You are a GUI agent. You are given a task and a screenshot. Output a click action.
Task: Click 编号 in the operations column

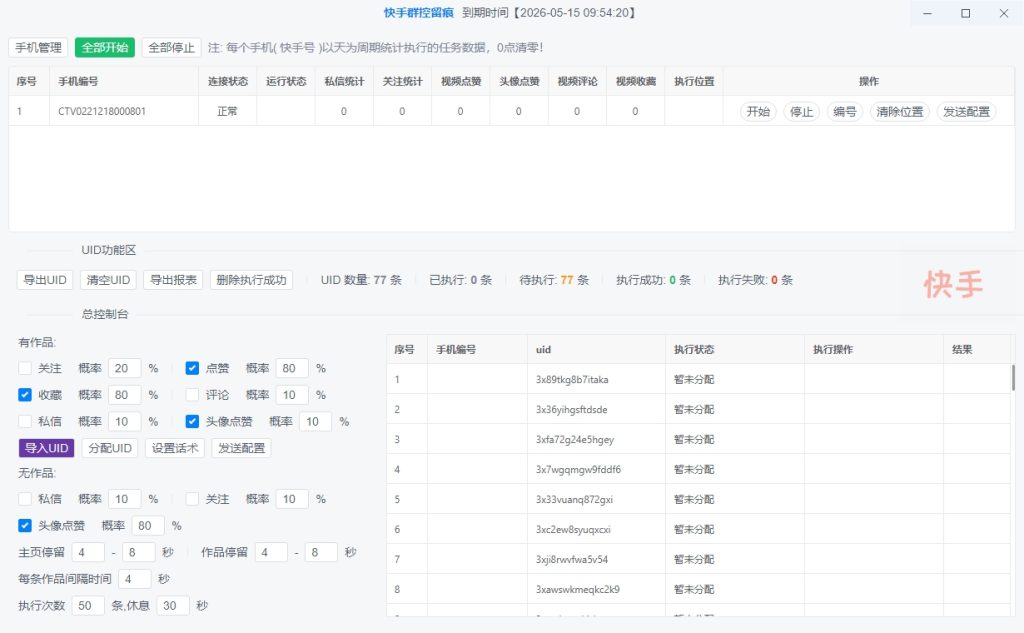pos(844,111)
